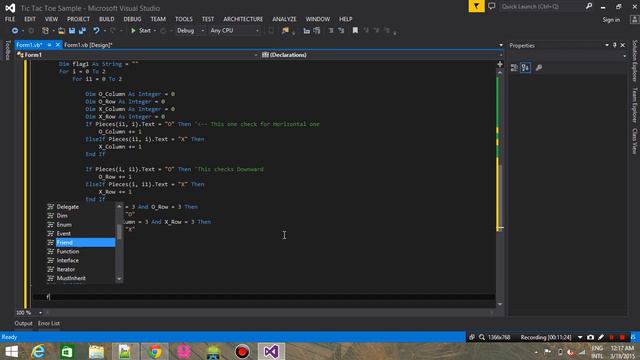
Task: Click the feedback speech bubble icon
Action: (492, 6)
